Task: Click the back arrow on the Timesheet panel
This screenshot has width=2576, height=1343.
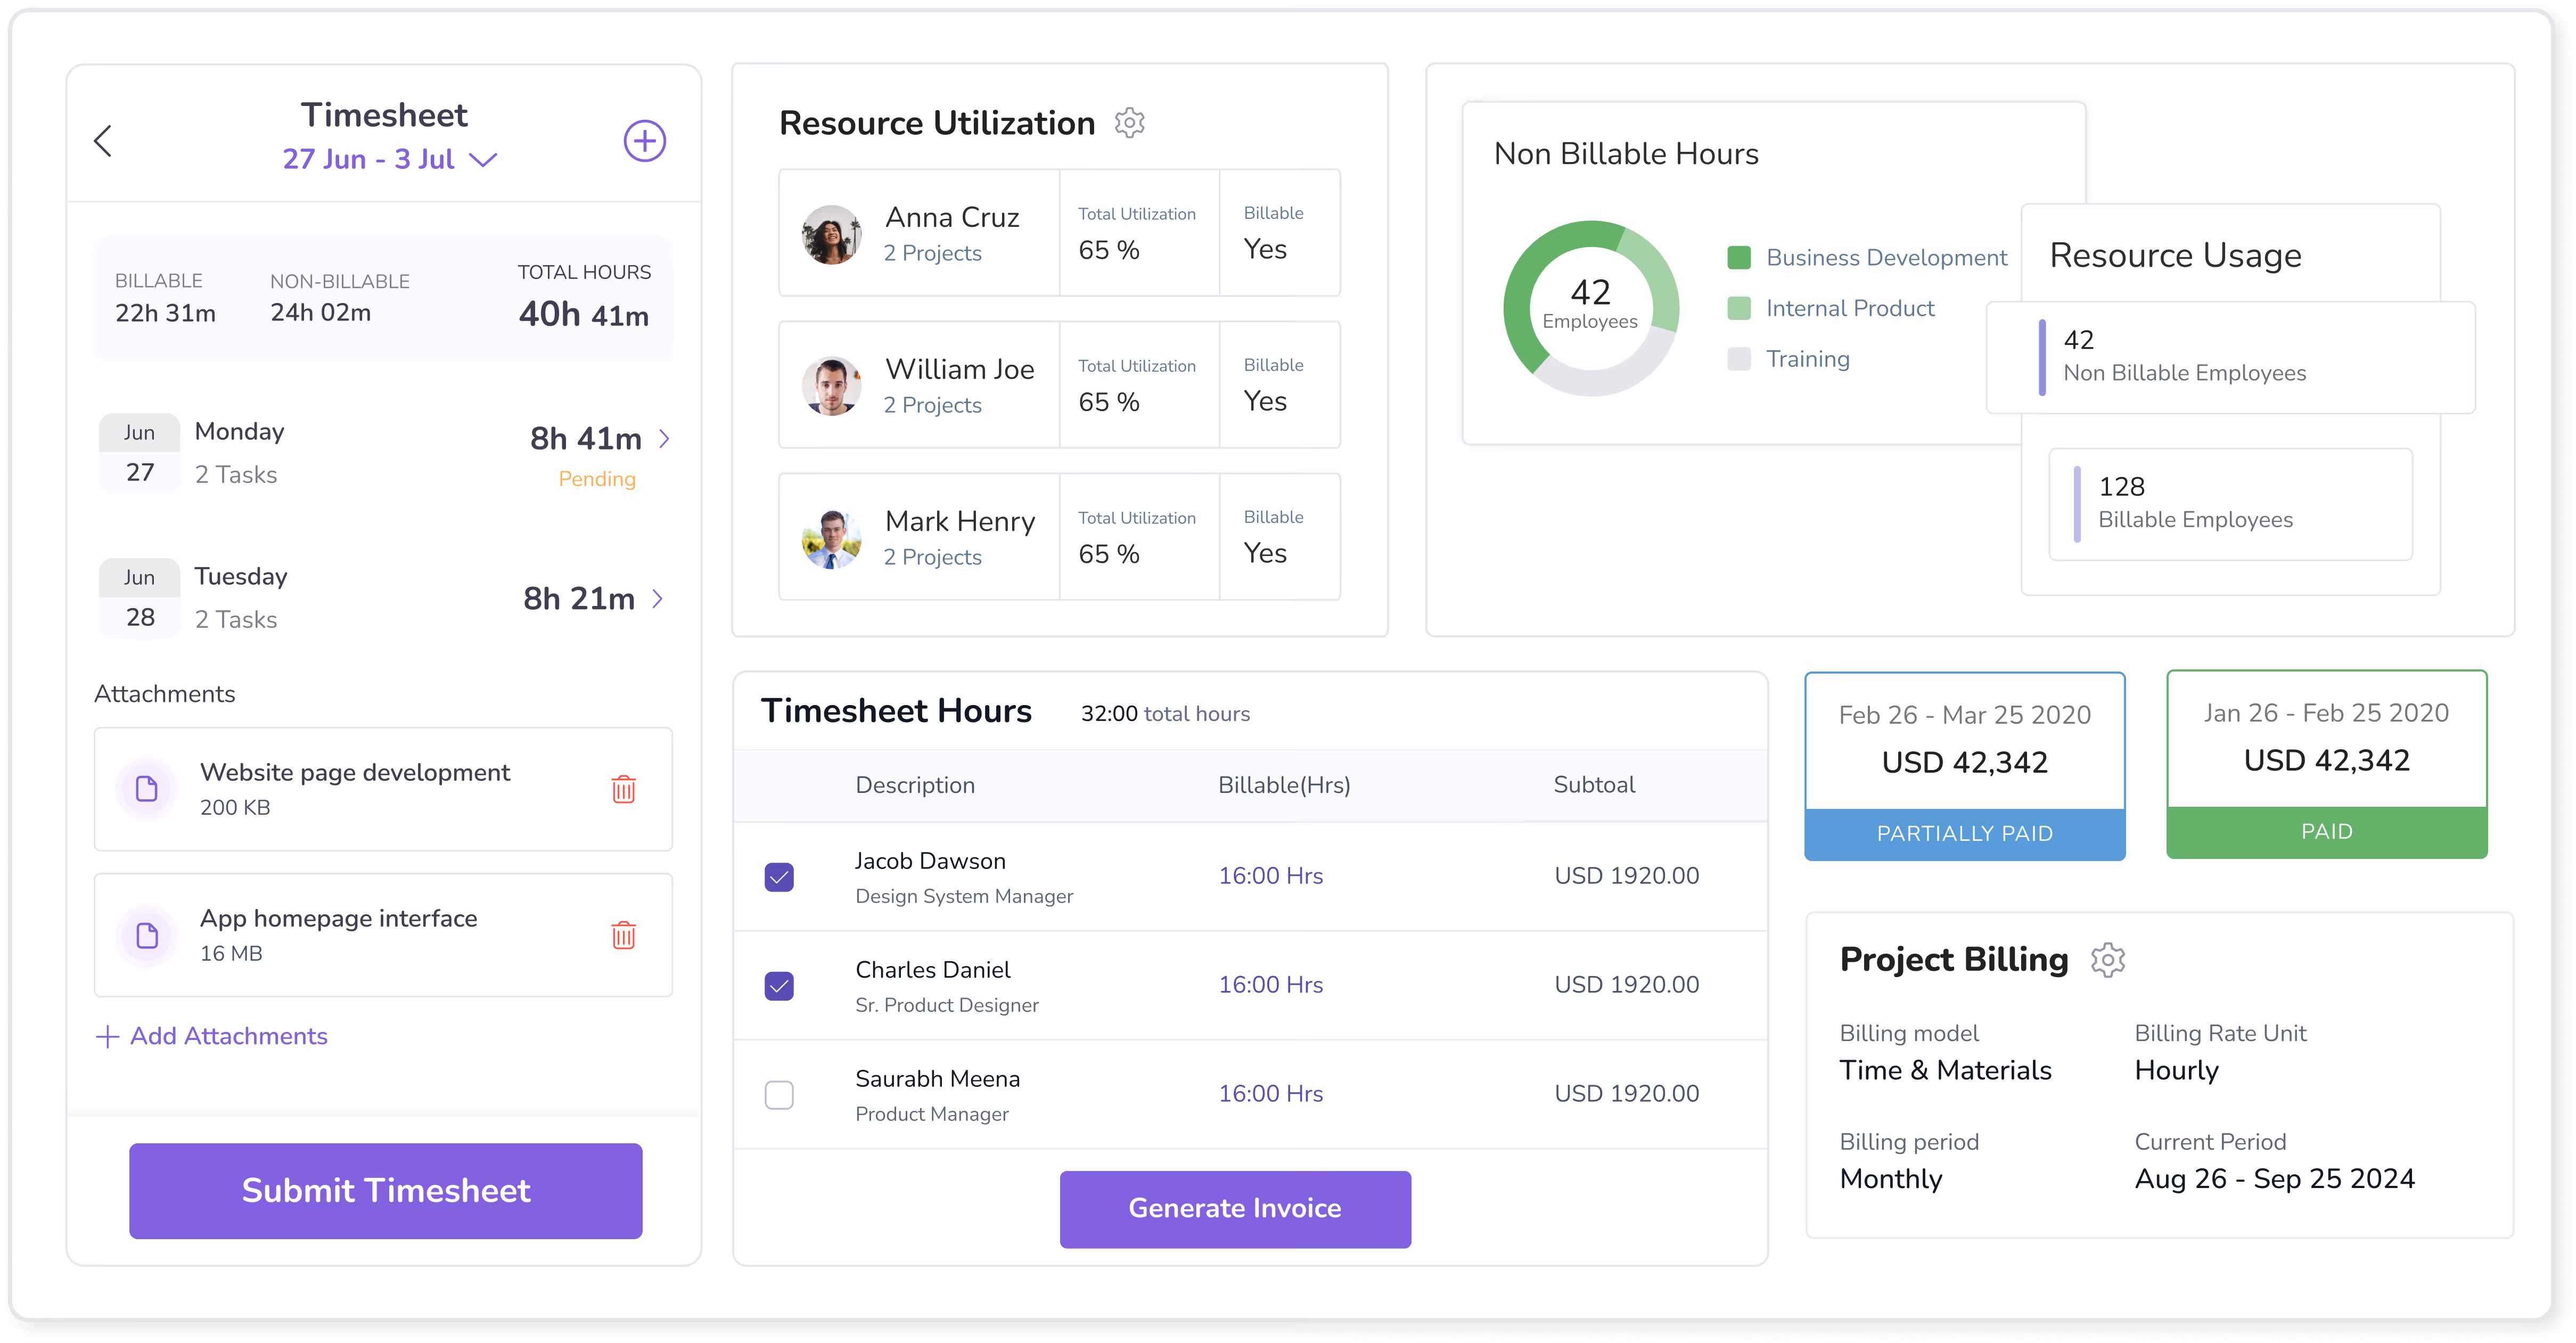Action: tap(103, 140)
